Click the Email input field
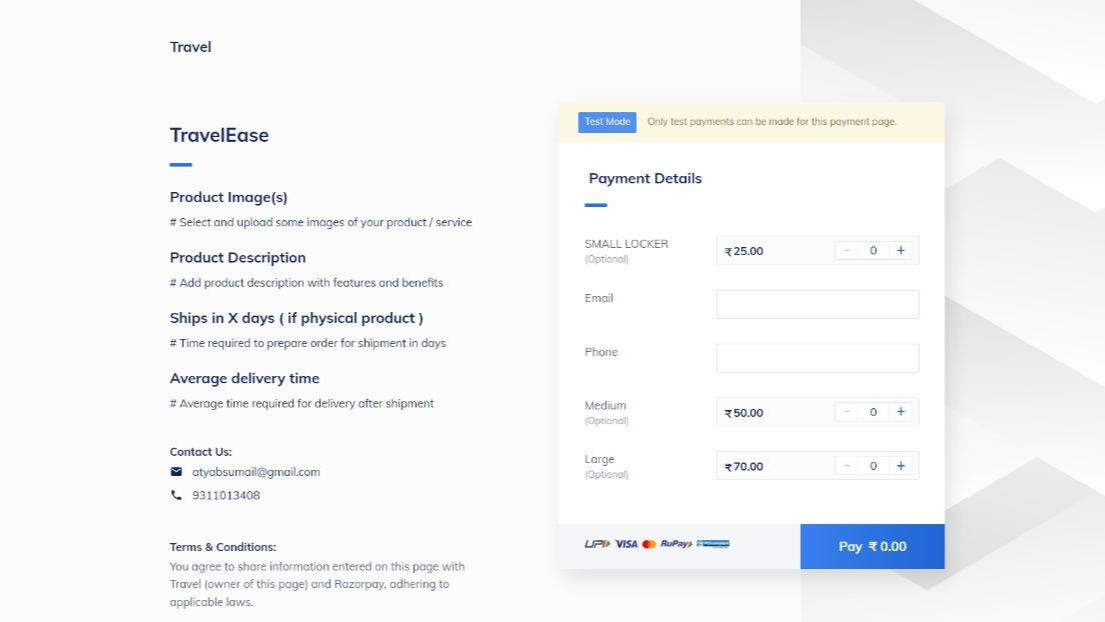The width and height of the screenshot is (1105, 622). 817,304
